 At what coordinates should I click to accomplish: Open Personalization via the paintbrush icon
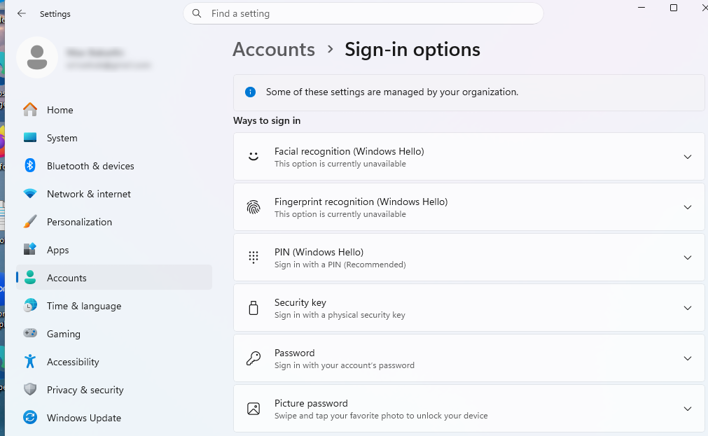pos(30,222)
